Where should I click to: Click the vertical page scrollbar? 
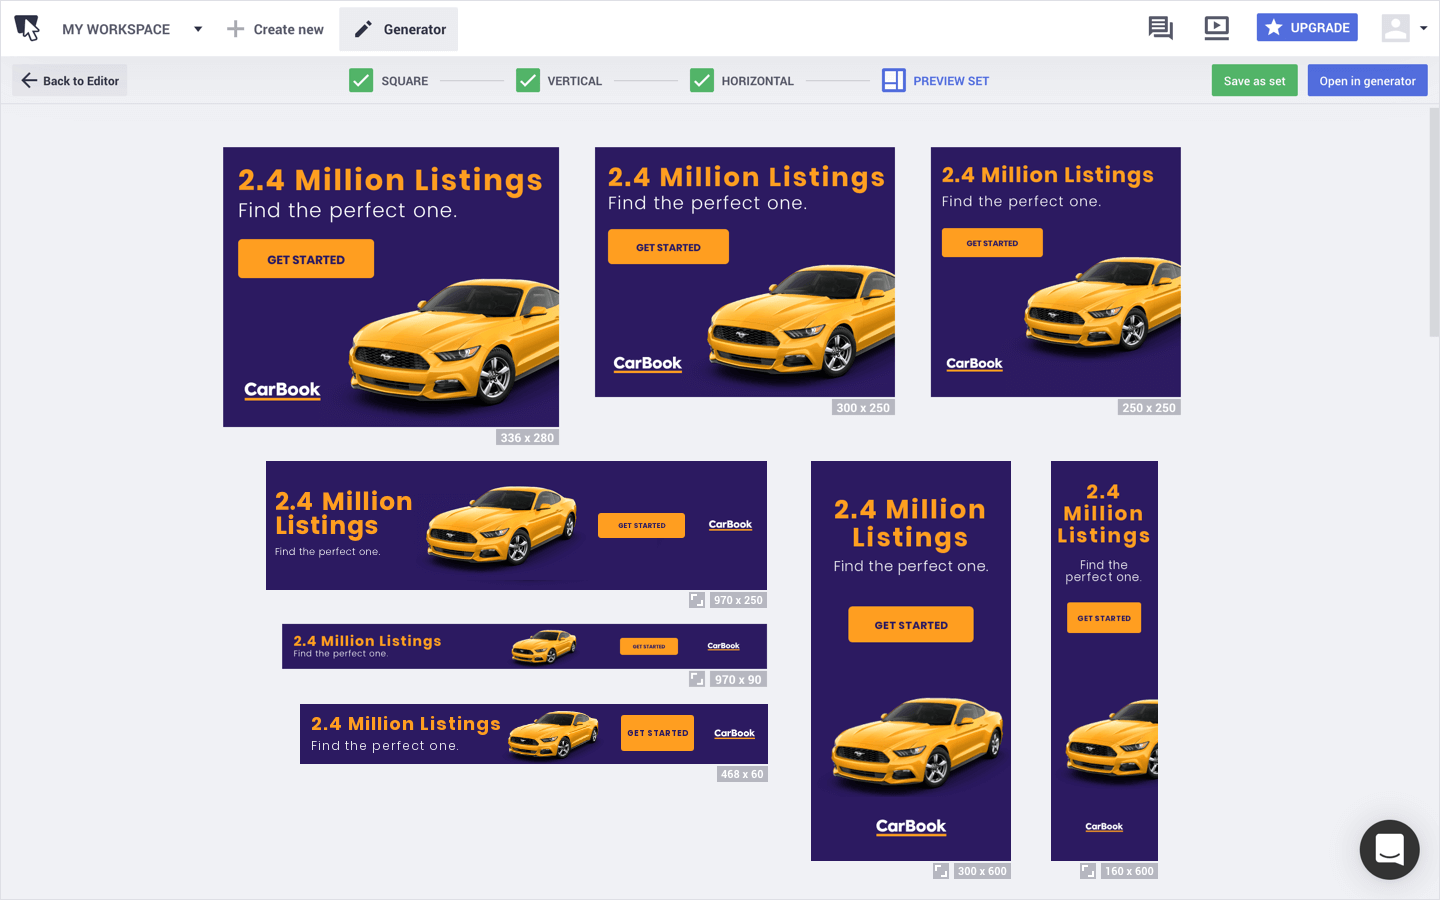(1434, 222)
